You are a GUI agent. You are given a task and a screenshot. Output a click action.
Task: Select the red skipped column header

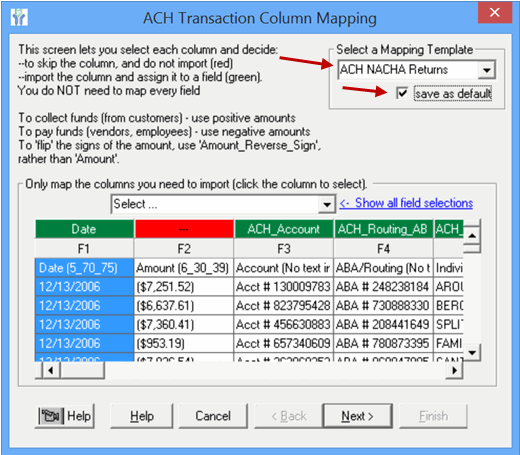tap(184, 229)
